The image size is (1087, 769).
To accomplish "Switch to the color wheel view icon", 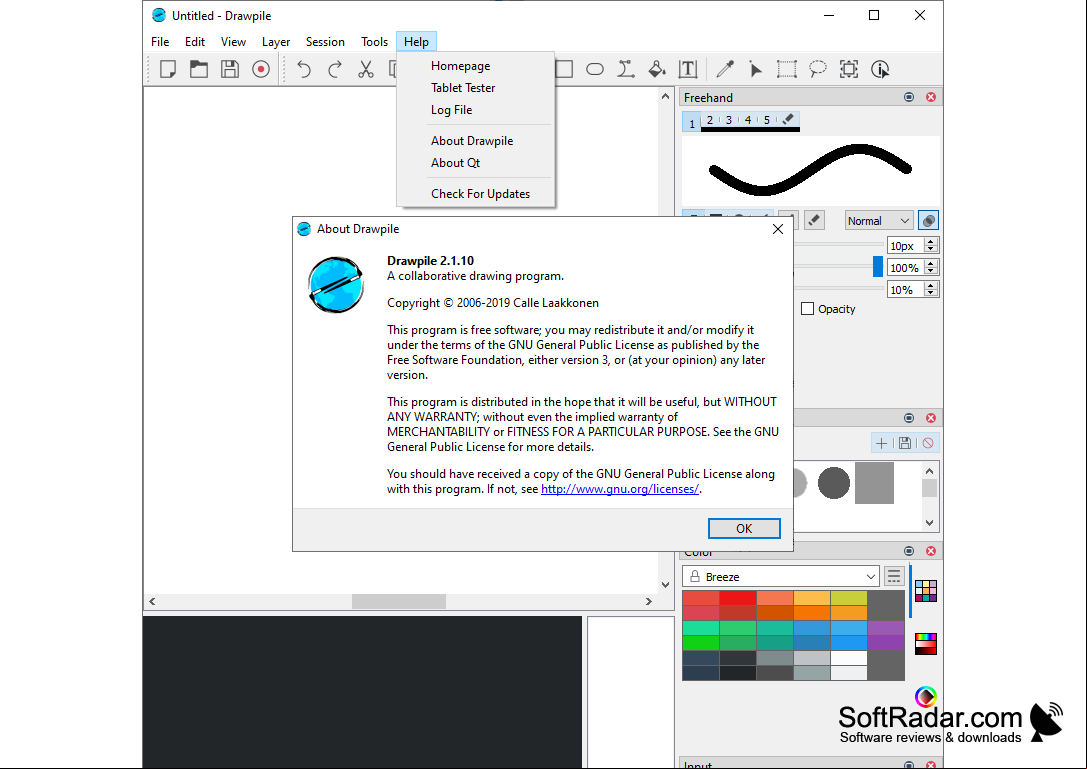I will point(925,696).
